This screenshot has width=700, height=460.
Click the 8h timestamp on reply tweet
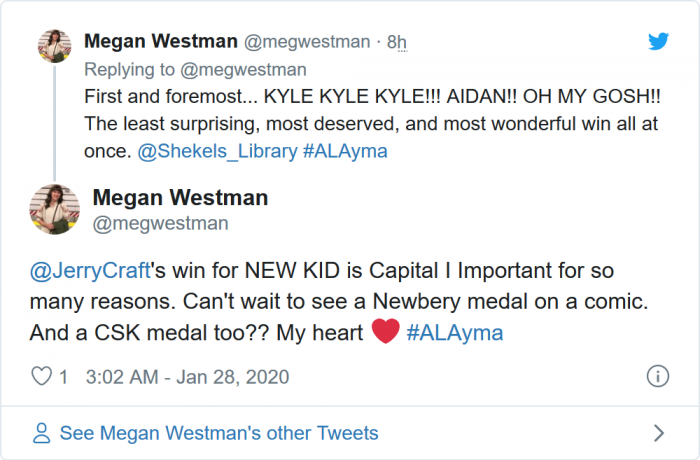click(397, 42)
